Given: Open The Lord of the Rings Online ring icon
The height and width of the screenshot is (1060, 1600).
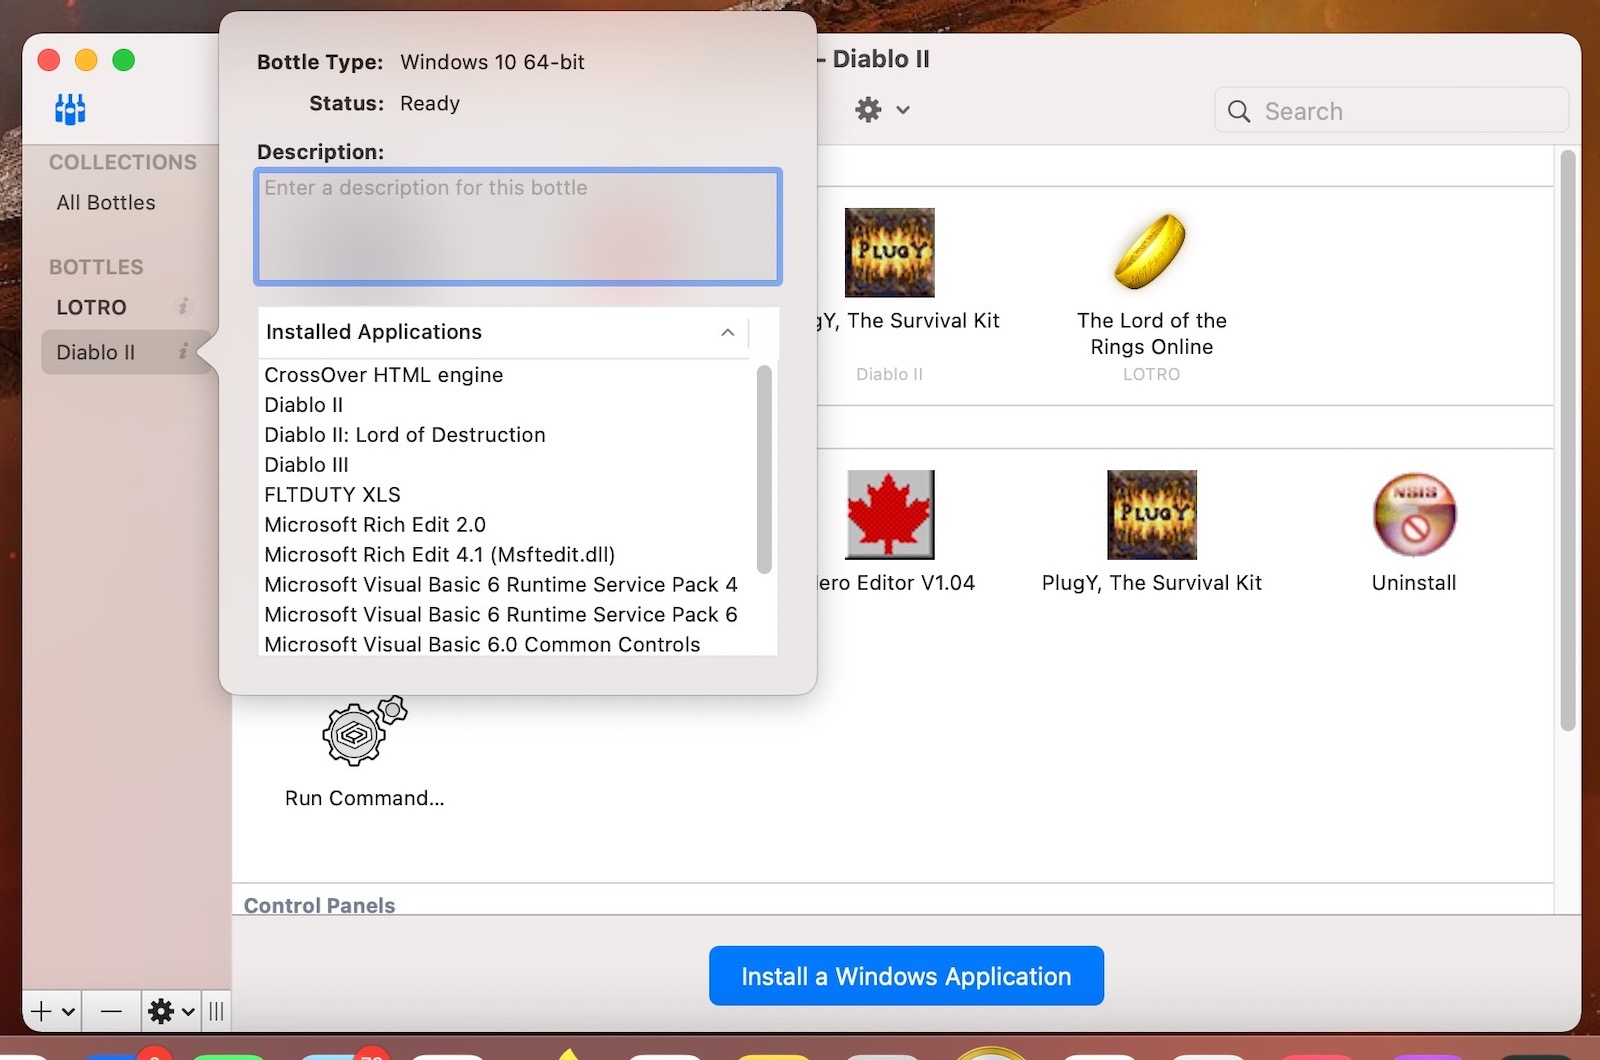Looking at the screenshot, I should [1151, 252].
